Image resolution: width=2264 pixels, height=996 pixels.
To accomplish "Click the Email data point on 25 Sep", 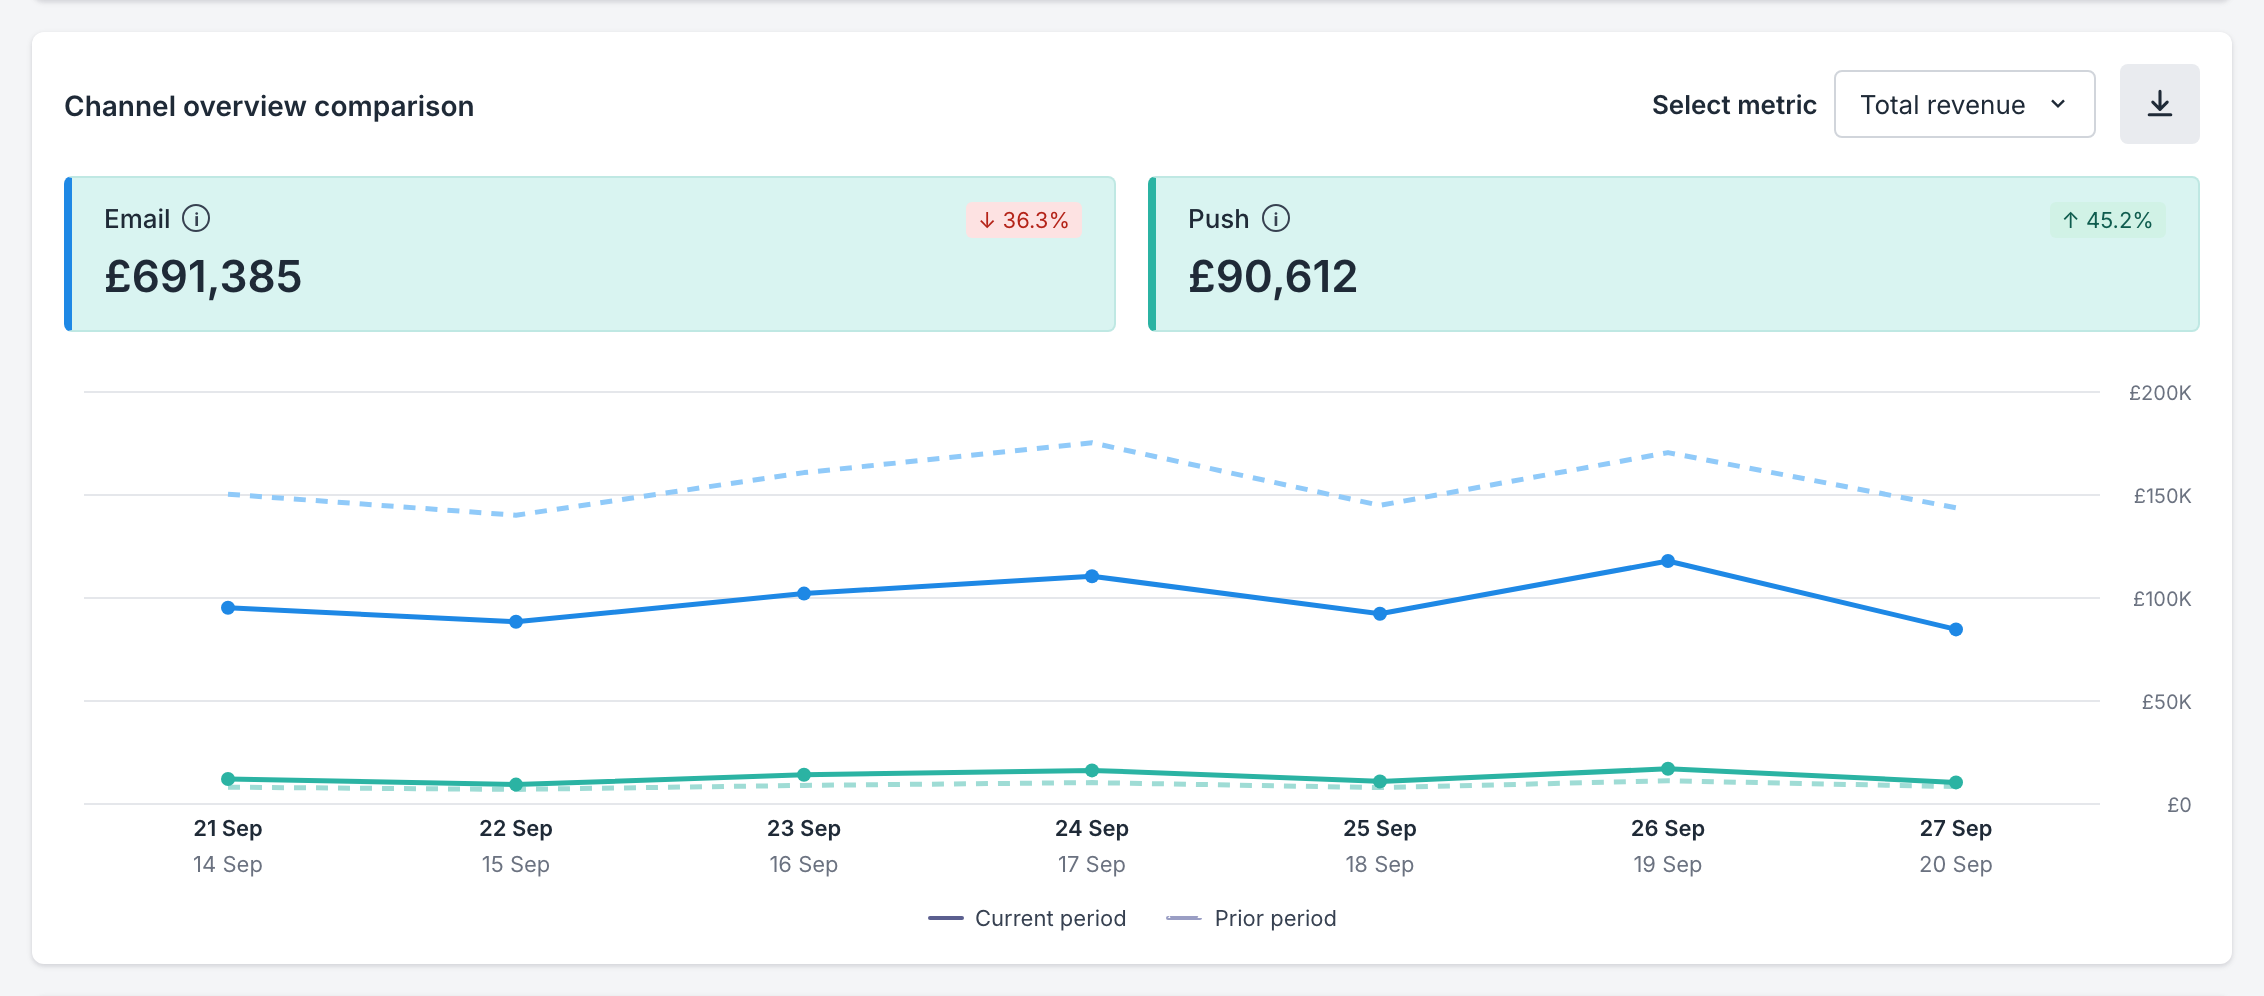I will coord(1380,614).
